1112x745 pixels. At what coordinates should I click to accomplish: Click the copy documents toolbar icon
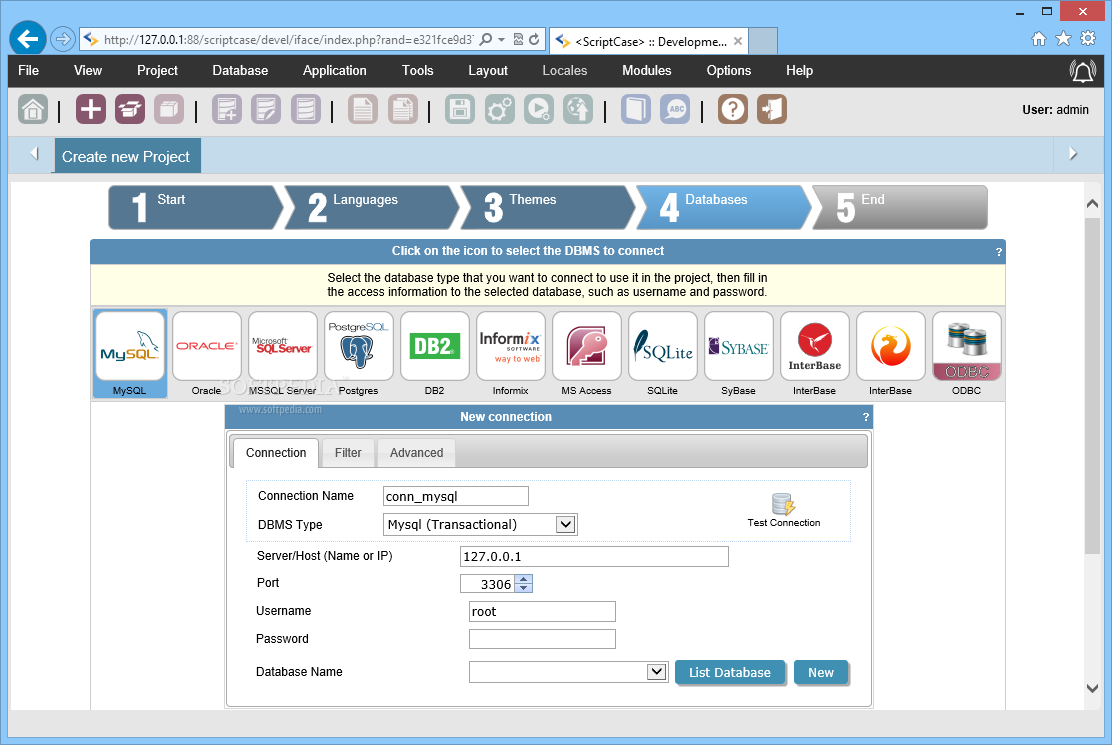[403, 110]
